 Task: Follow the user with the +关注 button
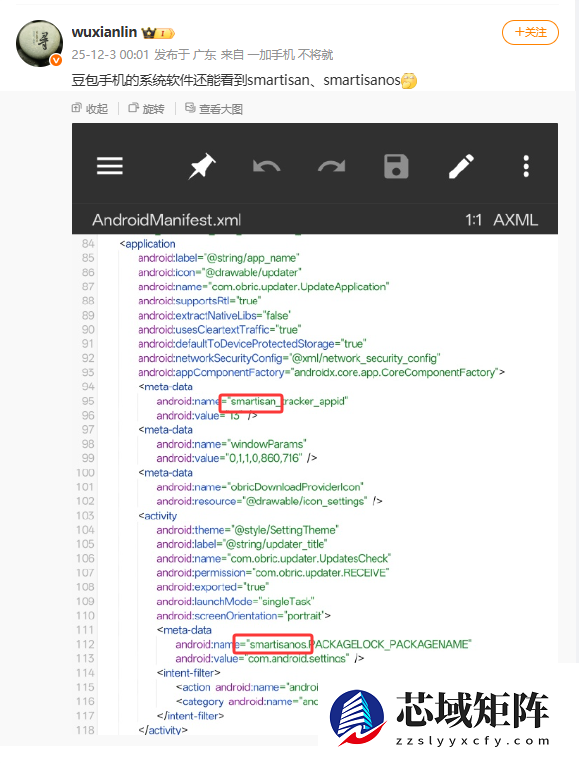pyautogui.click(x=530, y=32)
